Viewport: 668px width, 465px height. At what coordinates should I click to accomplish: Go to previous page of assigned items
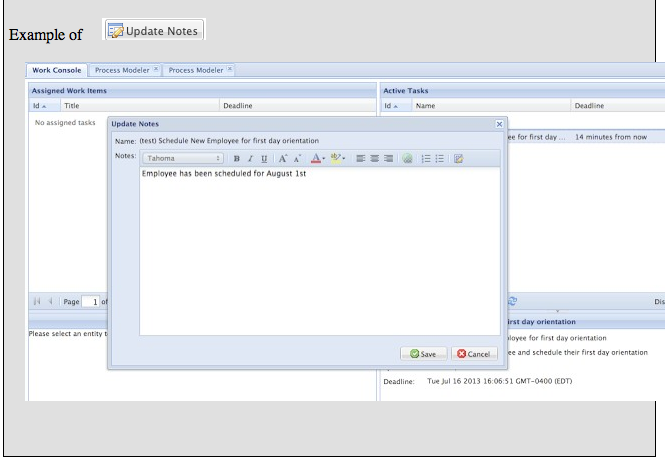pyautogui.click(x=50, y=301)
